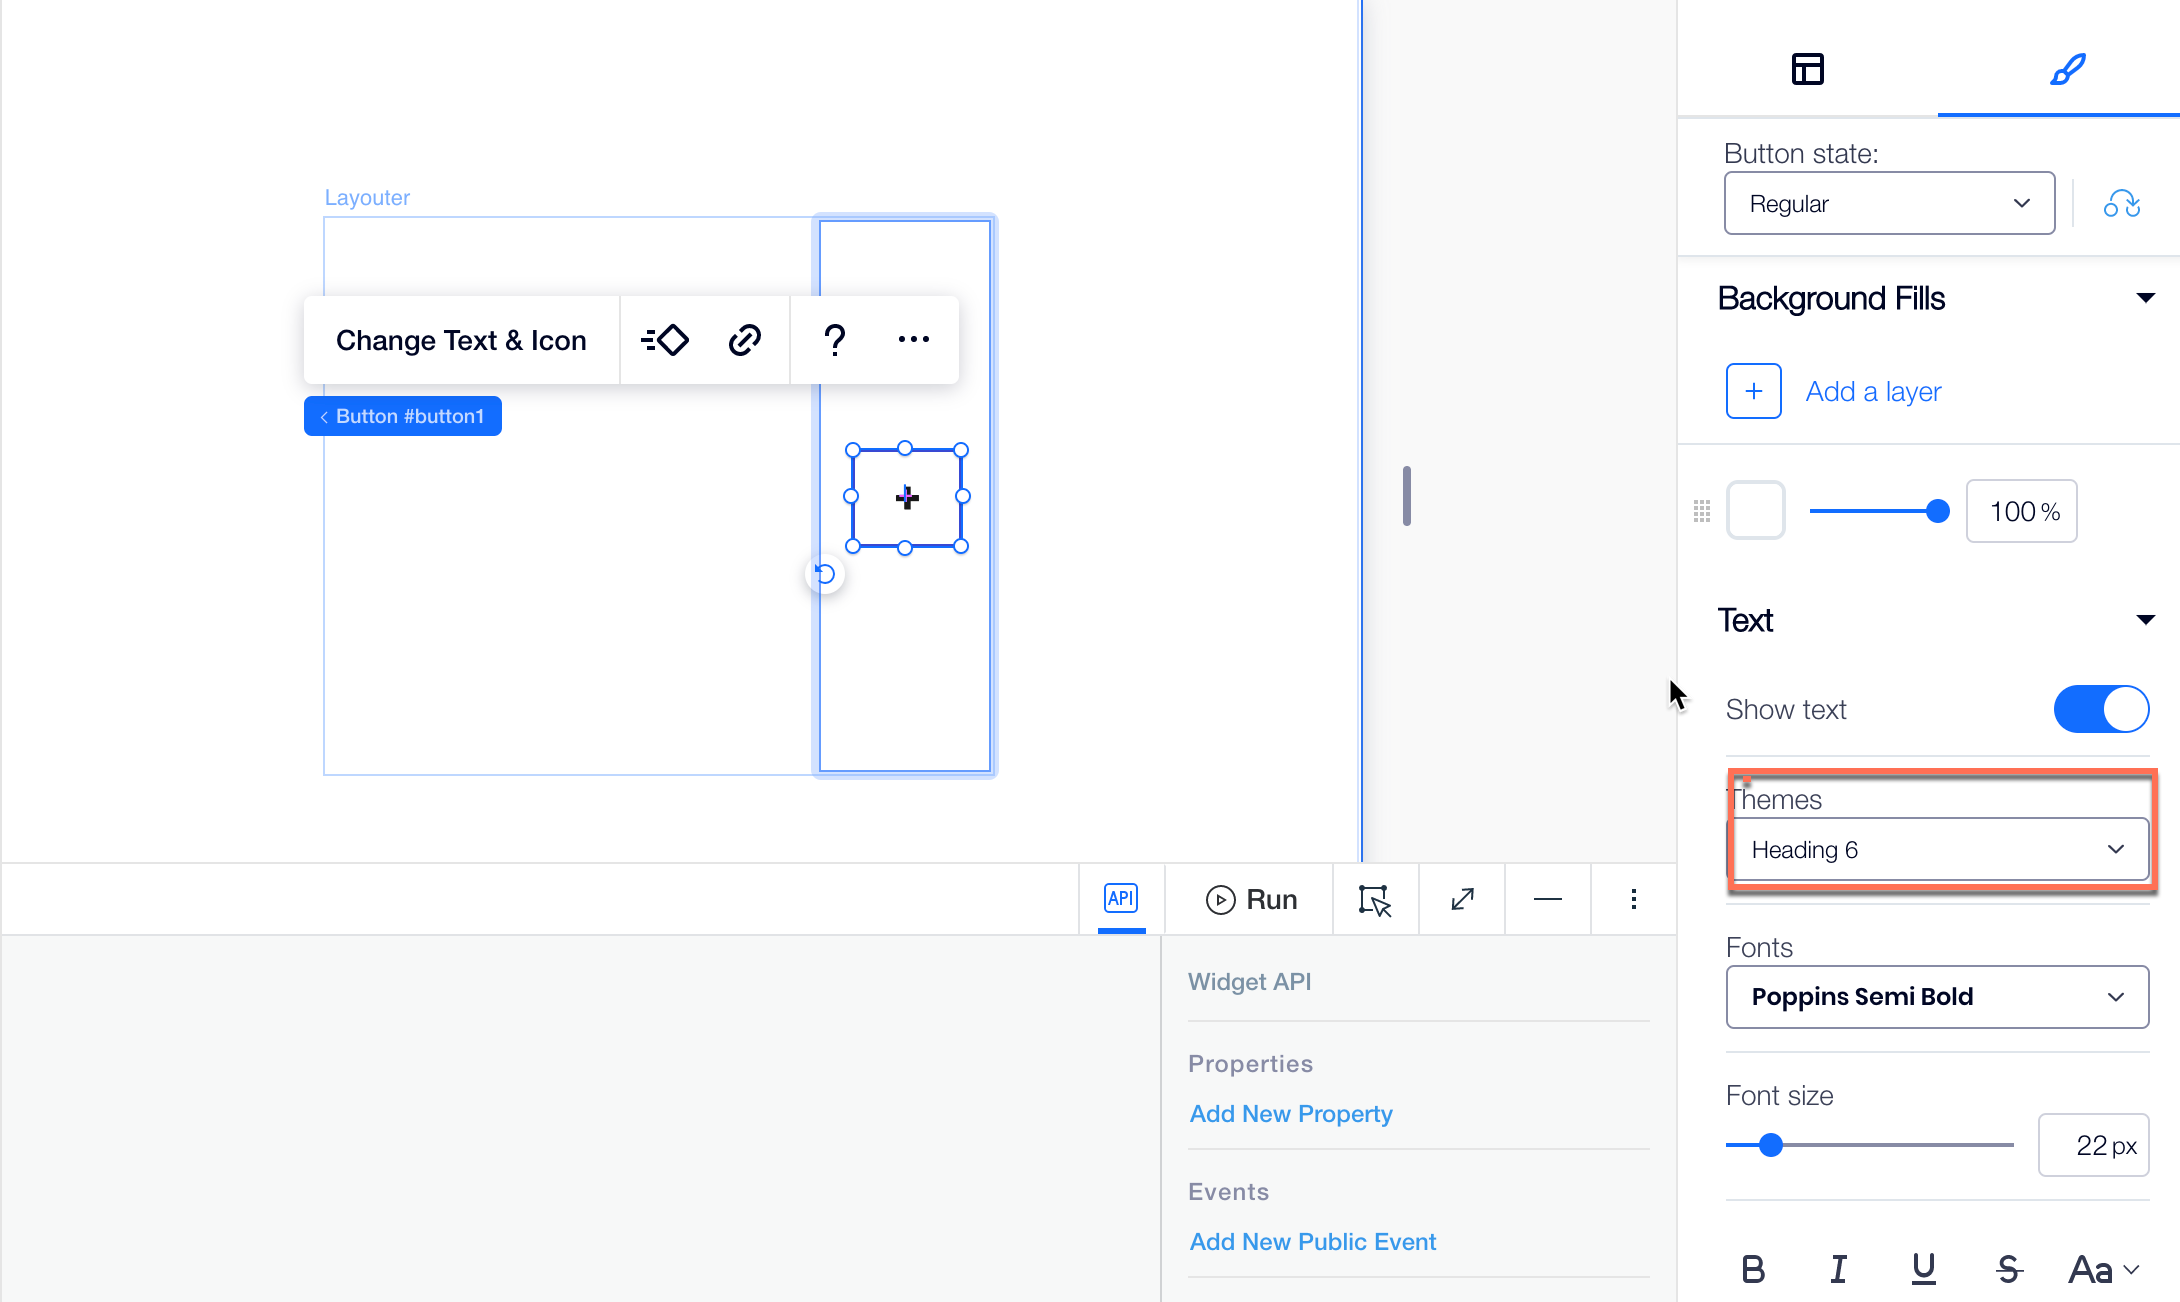The image size is (2180, 1302).
Task: Click the diamond/align icon in toolbar
Action: tap(663, 339)
